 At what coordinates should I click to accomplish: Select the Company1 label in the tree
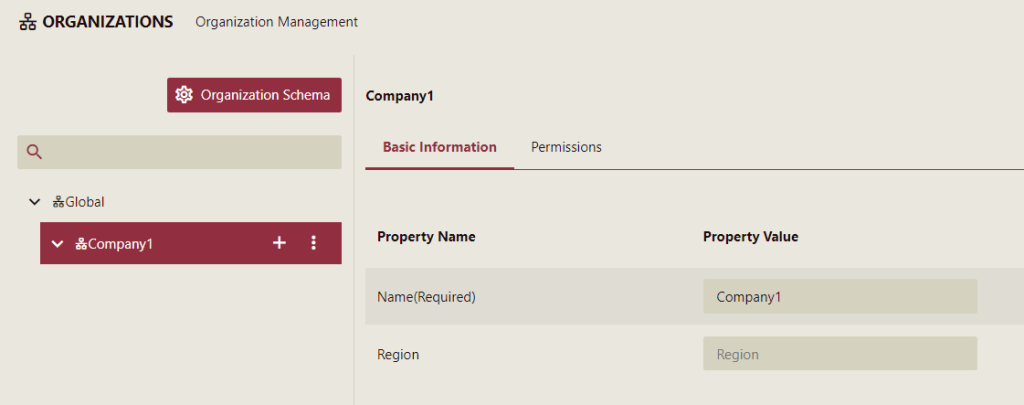click(x=121, y=243)
